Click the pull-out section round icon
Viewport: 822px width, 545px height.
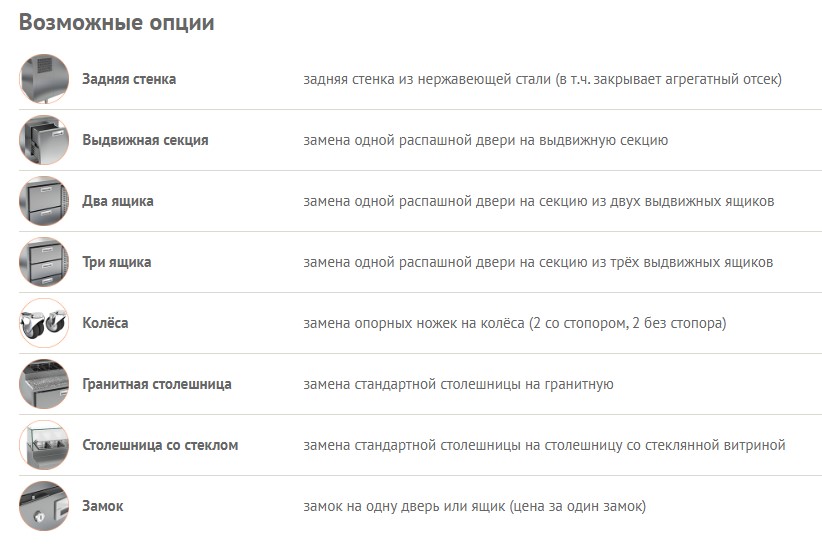point(44,140)
